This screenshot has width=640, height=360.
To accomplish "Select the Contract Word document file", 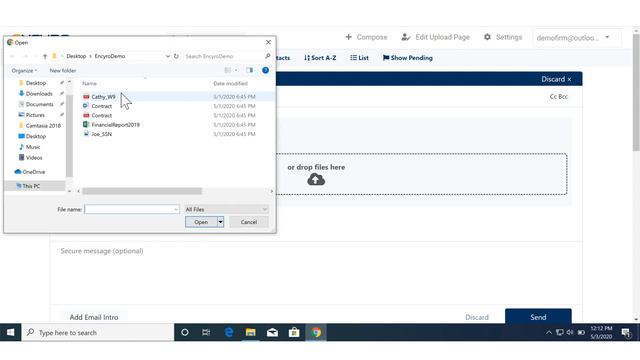I will click(101, 106).
